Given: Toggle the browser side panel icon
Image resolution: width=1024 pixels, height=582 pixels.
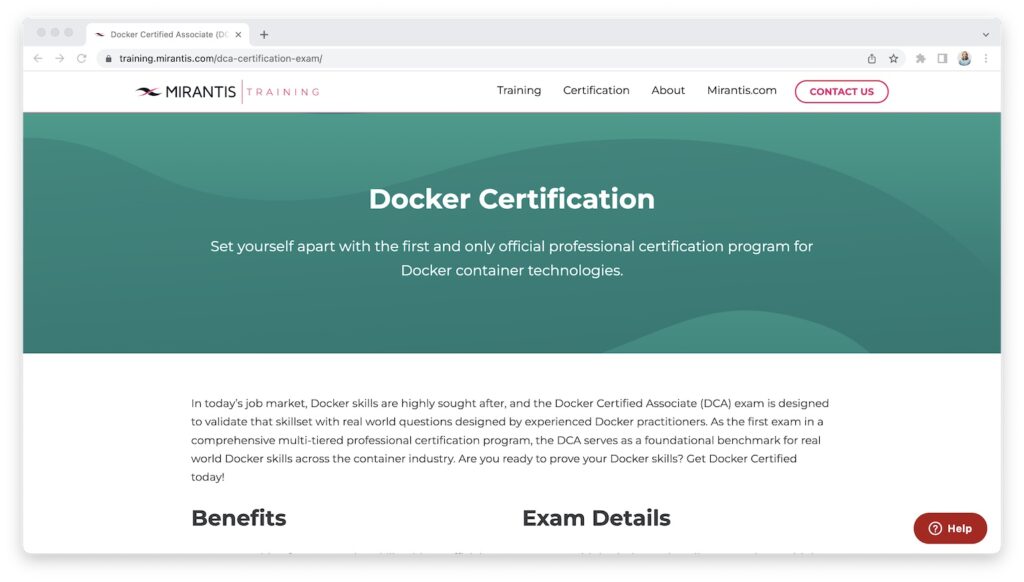Looking at the screenshot, I should click(942, 58).
